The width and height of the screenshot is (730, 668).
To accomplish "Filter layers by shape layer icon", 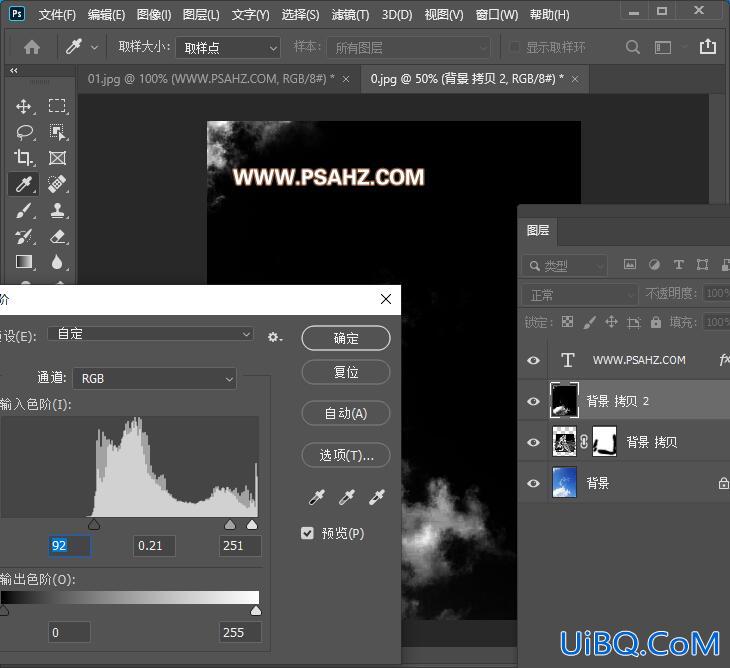I will 702,264.
